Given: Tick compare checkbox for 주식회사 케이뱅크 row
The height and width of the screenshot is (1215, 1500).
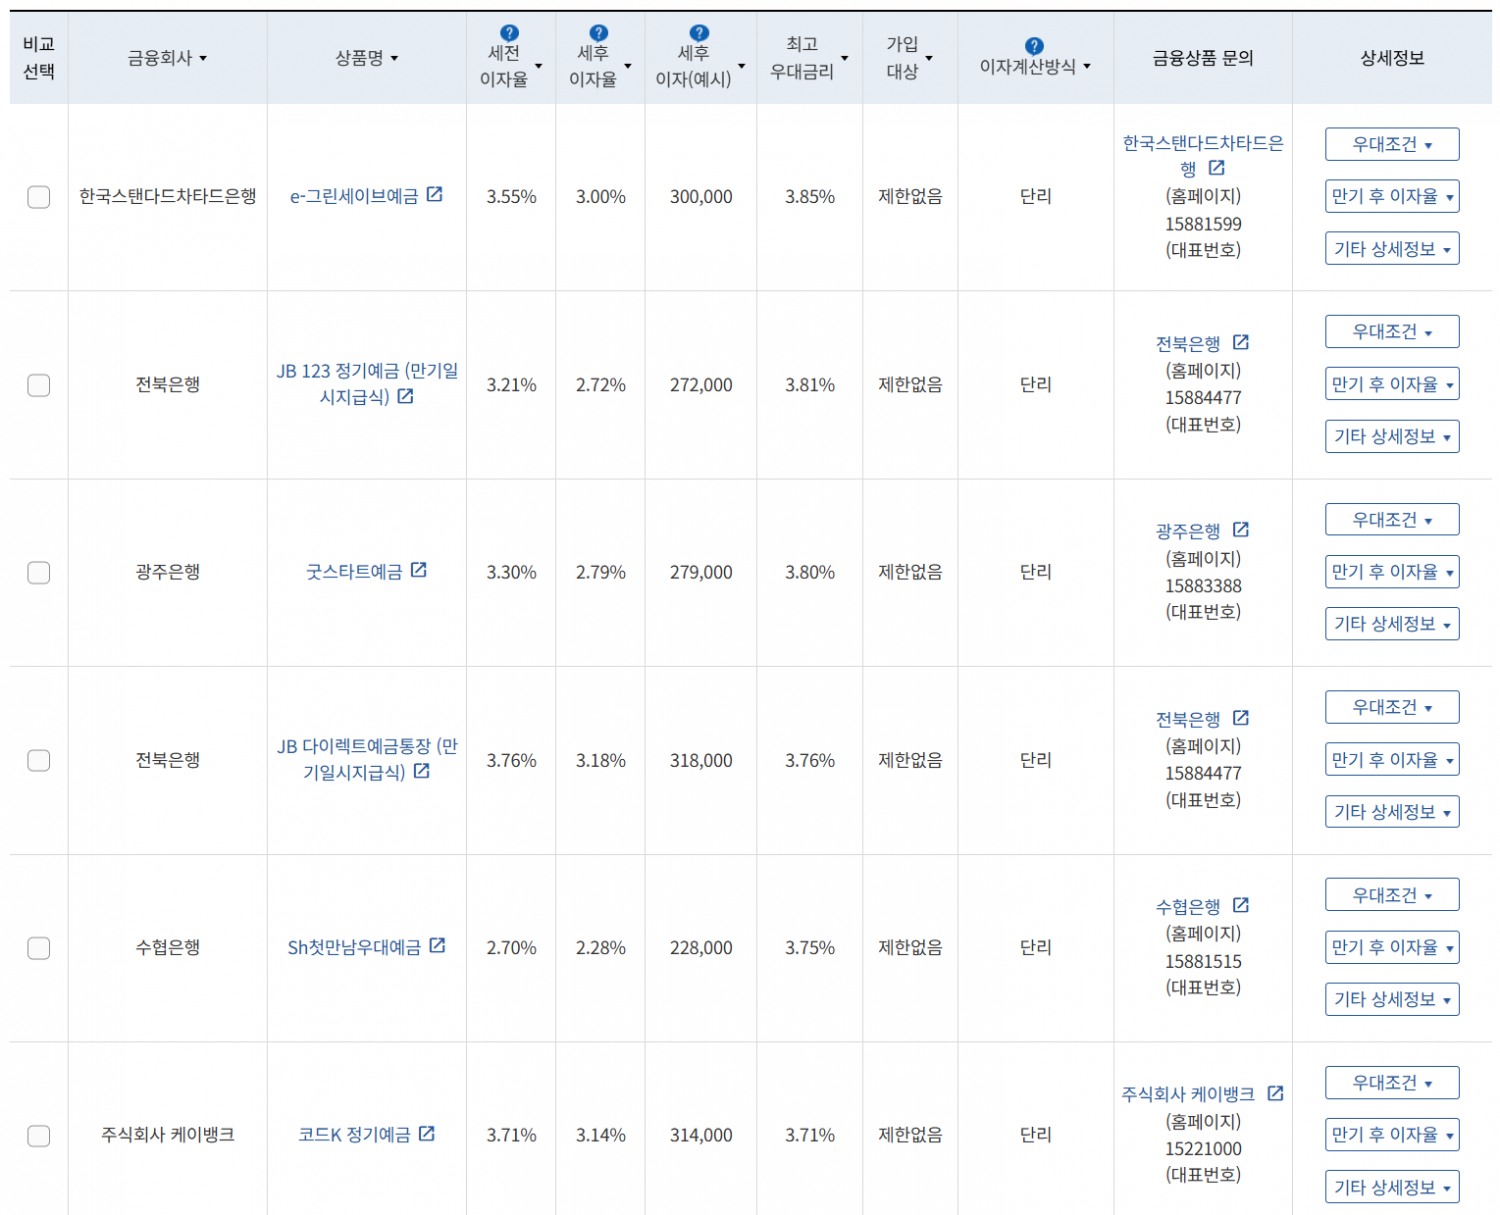Looking at the screenshot, I should [39, 1136].
